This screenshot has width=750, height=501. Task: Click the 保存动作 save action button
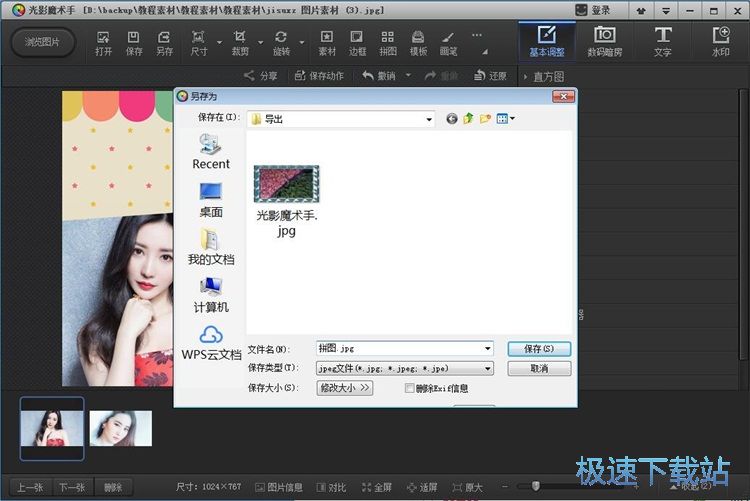pyautogui.click(x=319, y=76)
